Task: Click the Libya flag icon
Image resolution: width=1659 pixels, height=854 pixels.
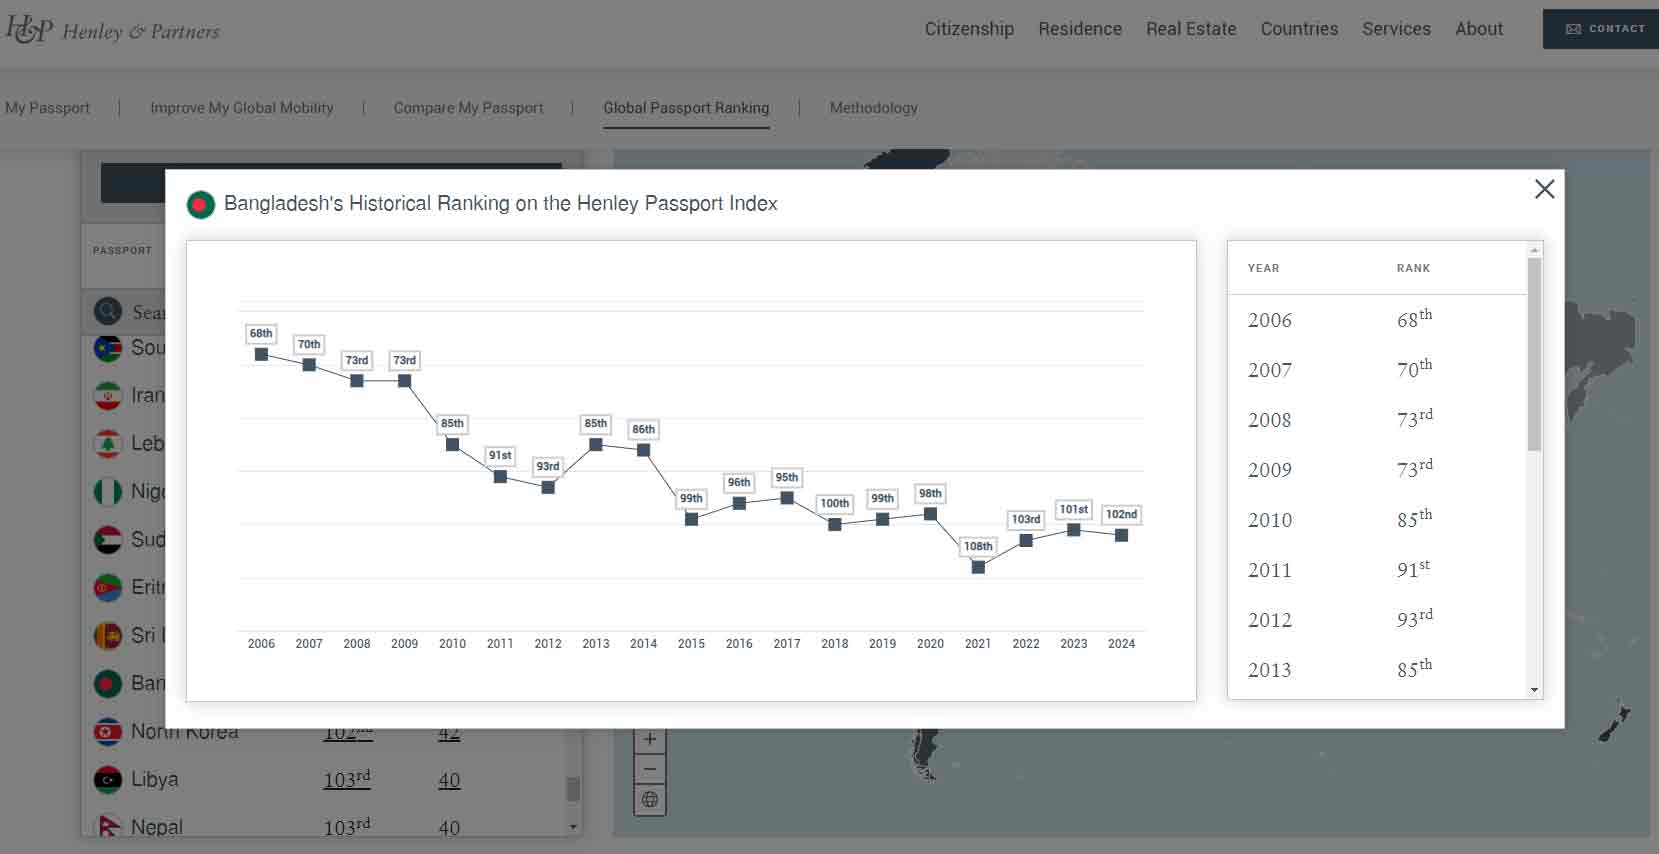Action: tap(108, 780)
